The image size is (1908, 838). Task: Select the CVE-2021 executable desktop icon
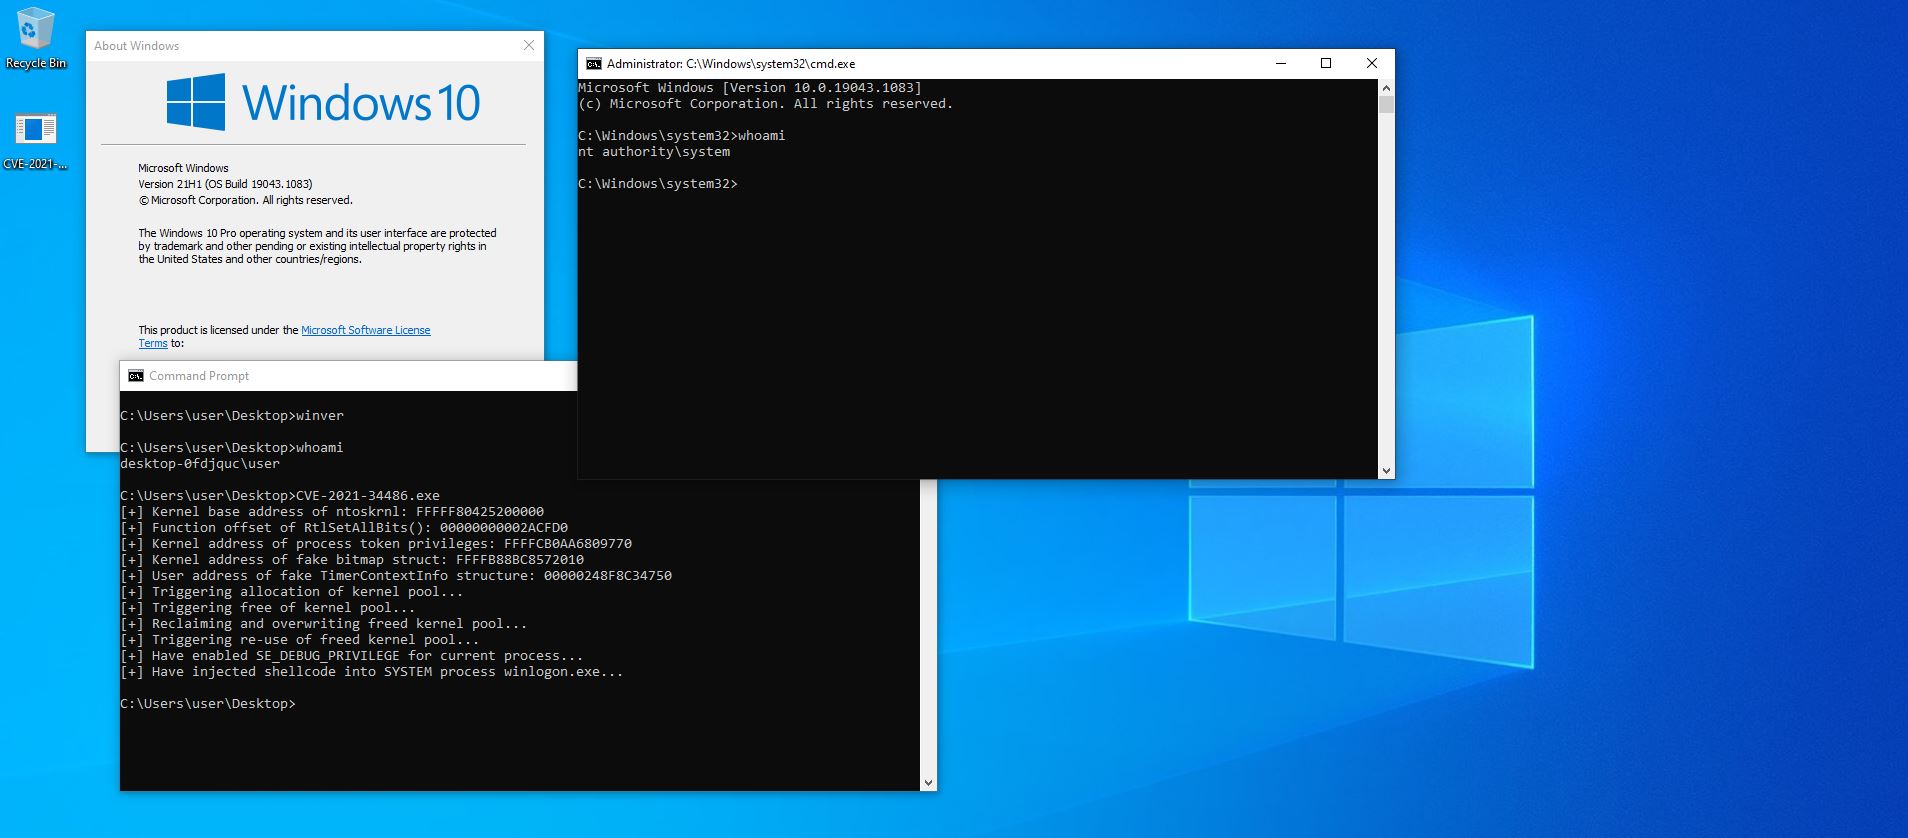[35, 140]
